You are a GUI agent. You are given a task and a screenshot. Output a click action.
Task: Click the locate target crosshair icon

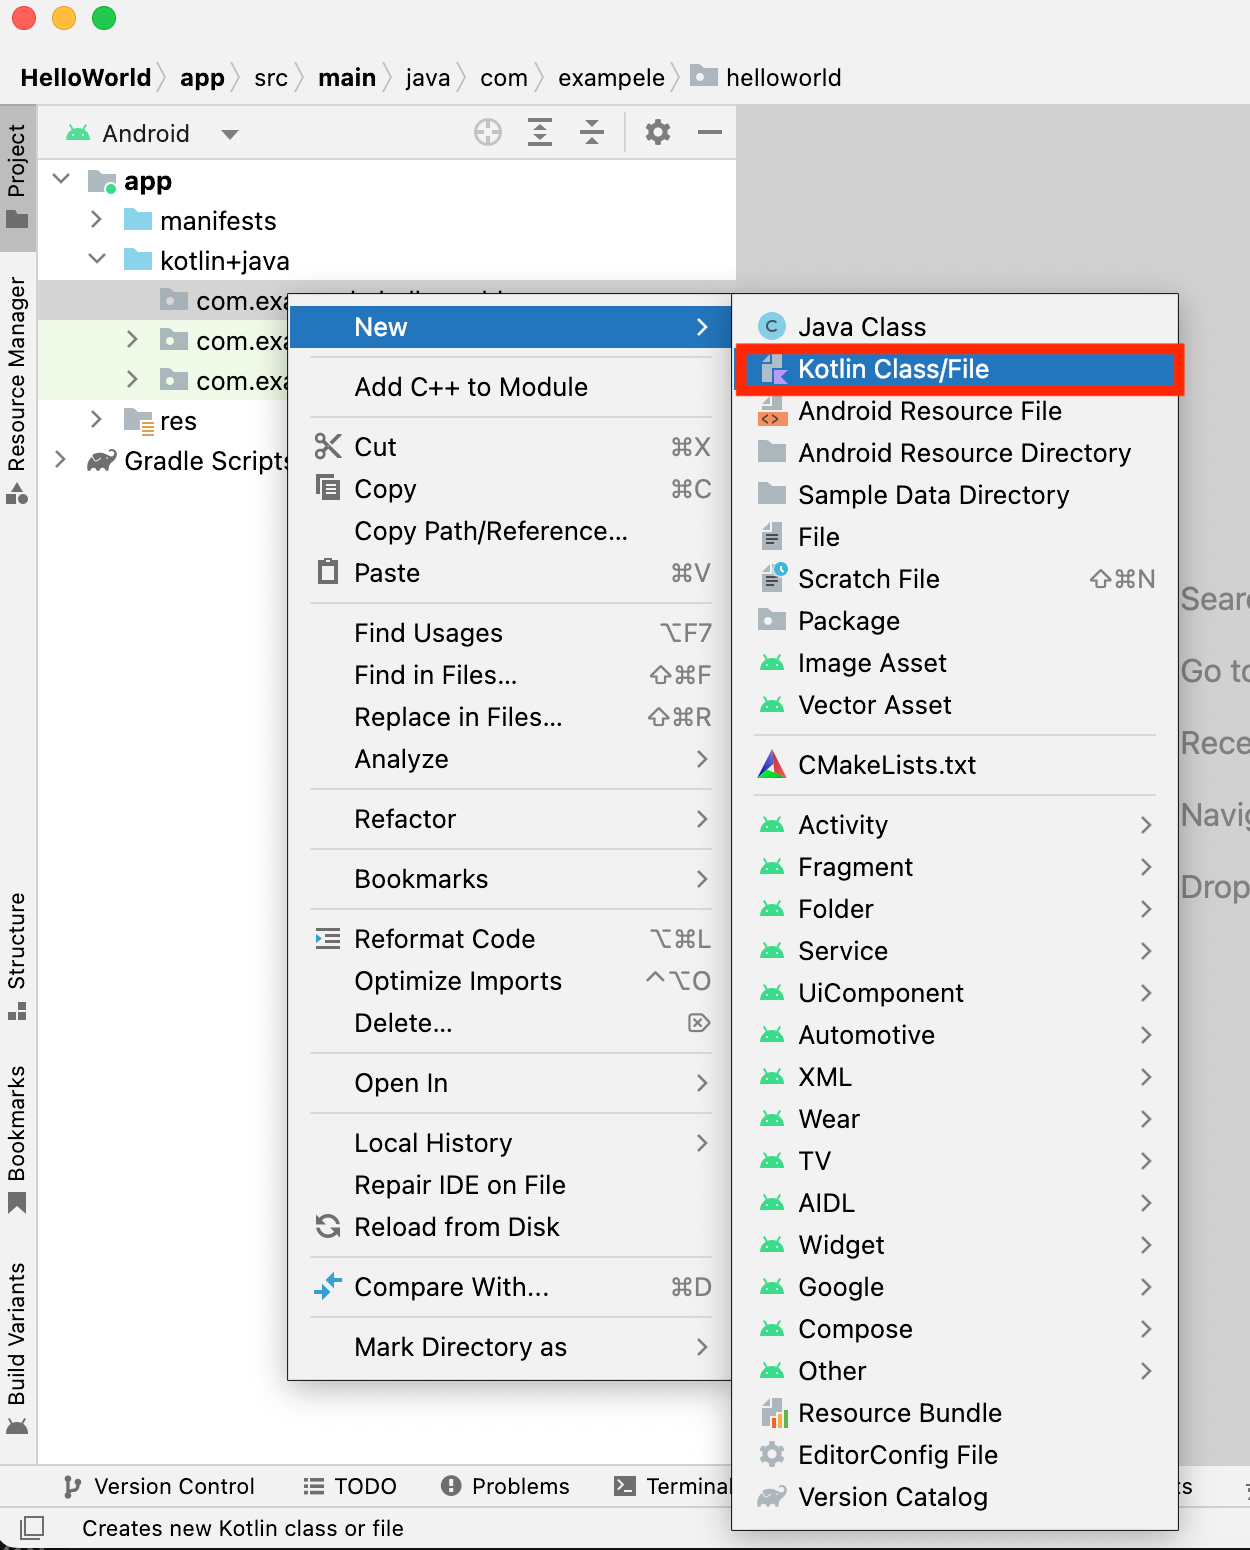[488, 132]
